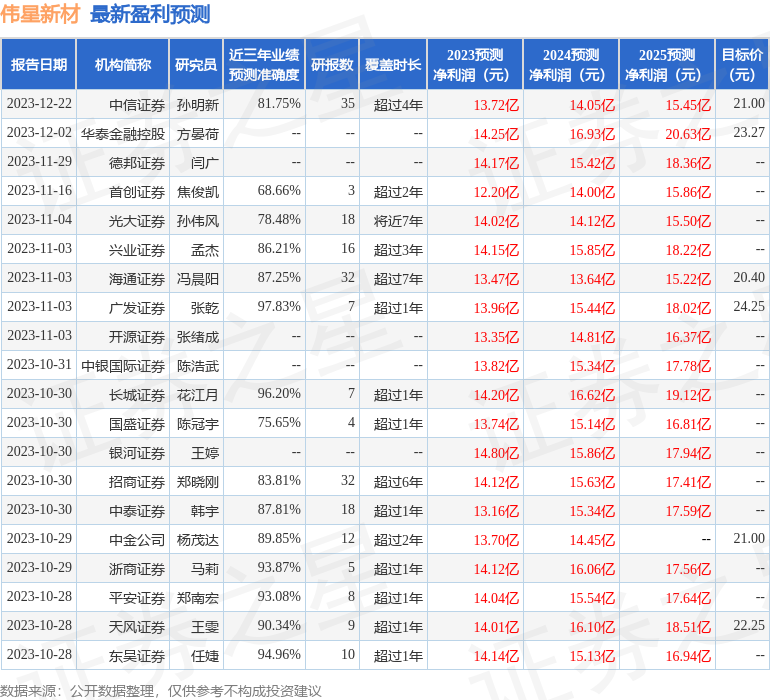The width and height of the screenshot is (770, 700).
Task: Click the 覆盖时长 column header
Action: [x=393, y=64]
